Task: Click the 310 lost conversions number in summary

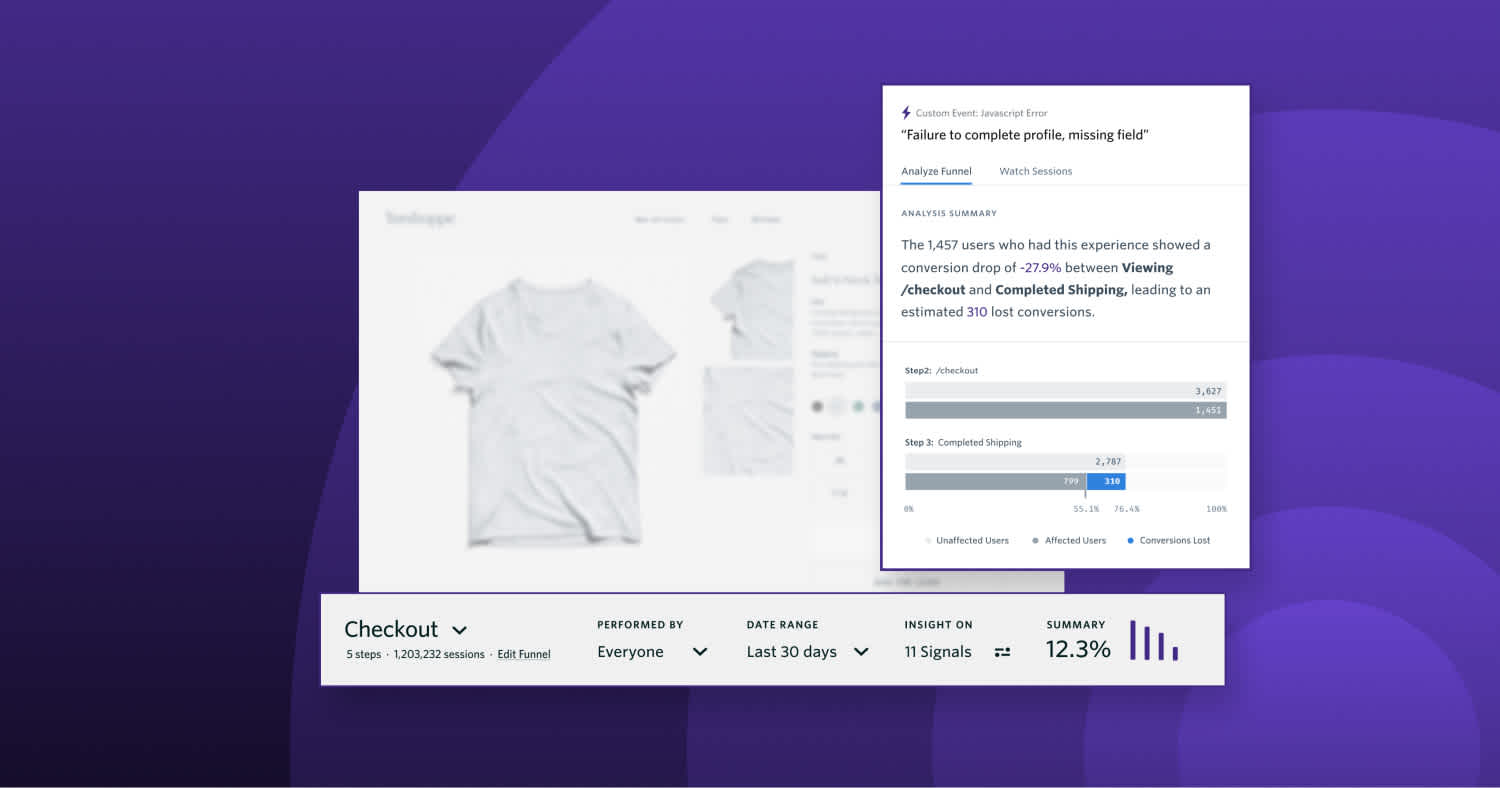Action: [x=976, y=312]
